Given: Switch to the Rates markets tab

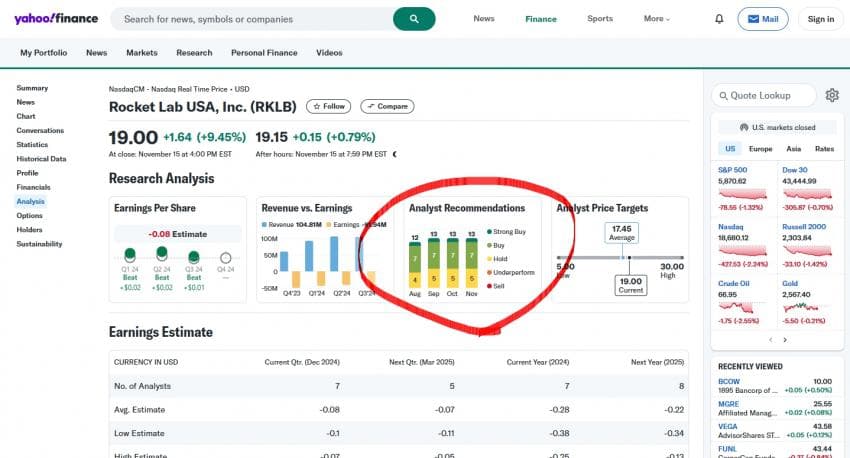Looking at the screenshot, I should point(825,149).
